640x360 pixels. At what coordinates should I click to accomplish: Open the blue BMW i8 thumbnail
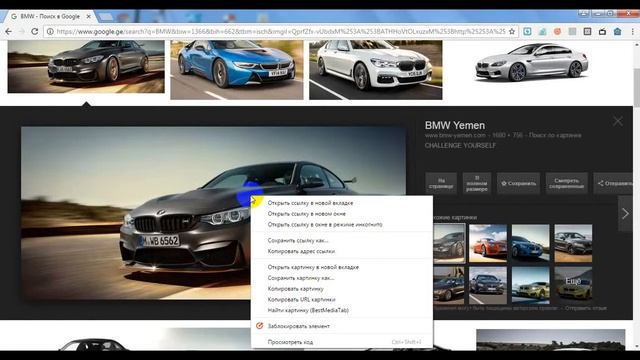tap(237, 69)
